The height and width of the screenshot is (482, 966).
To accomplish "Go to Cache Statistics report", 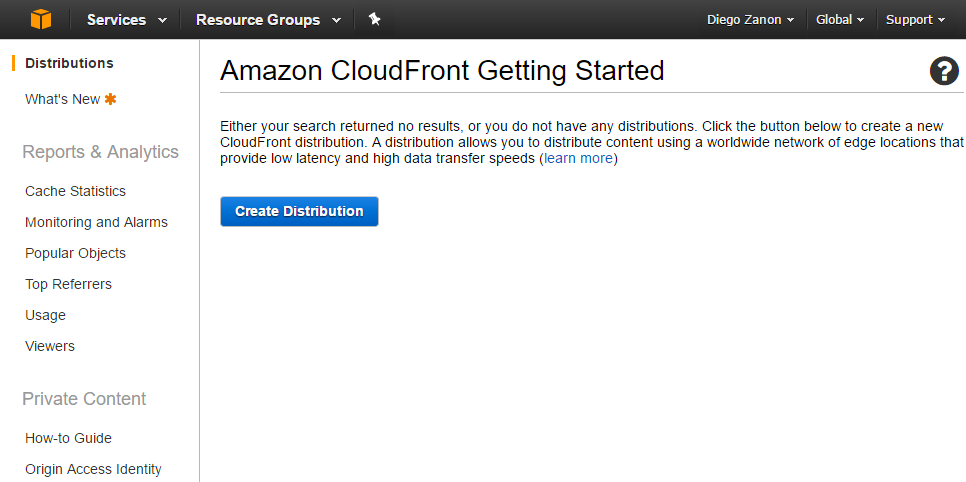I will point(75,191).
